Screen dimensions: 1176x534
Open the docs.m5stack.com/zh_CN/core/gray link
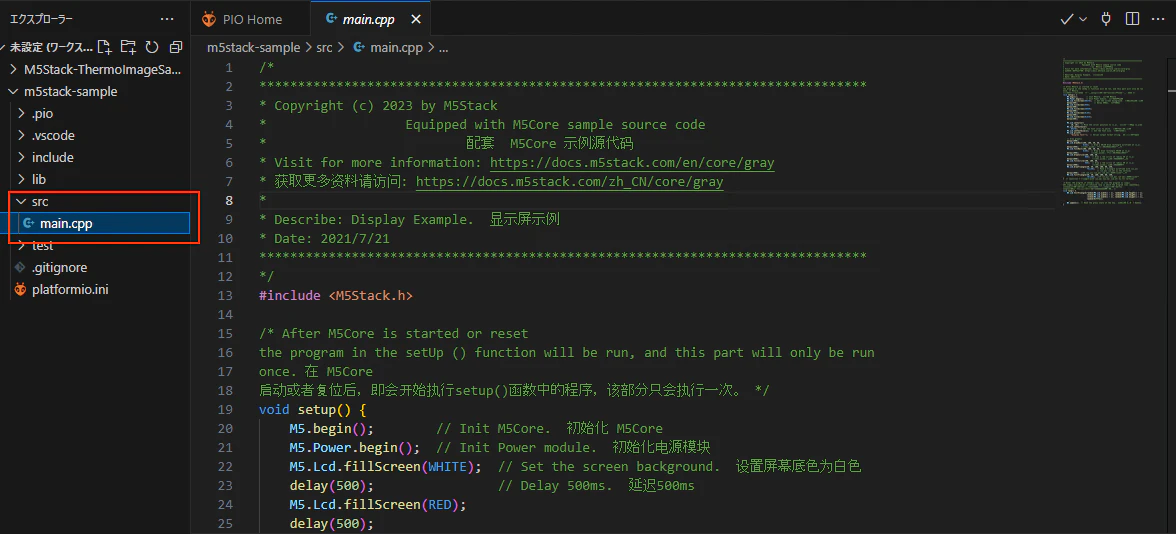point(569,181)
